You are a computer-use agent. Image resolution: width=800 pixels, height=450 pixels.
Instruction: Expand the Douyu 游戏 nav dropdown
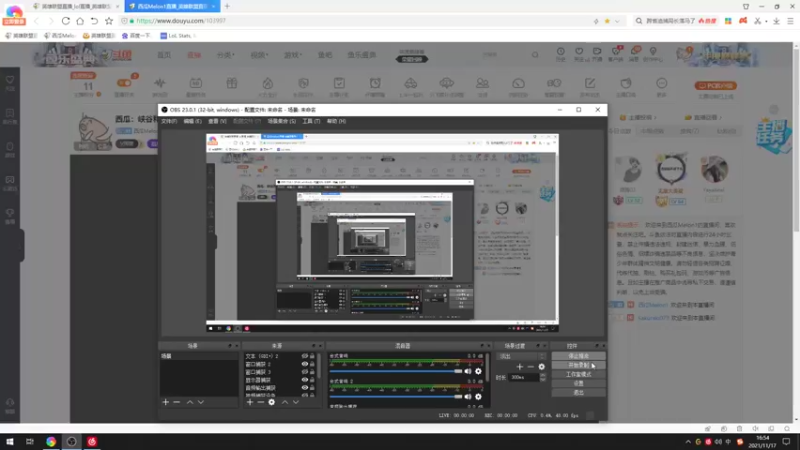[293, 55]
